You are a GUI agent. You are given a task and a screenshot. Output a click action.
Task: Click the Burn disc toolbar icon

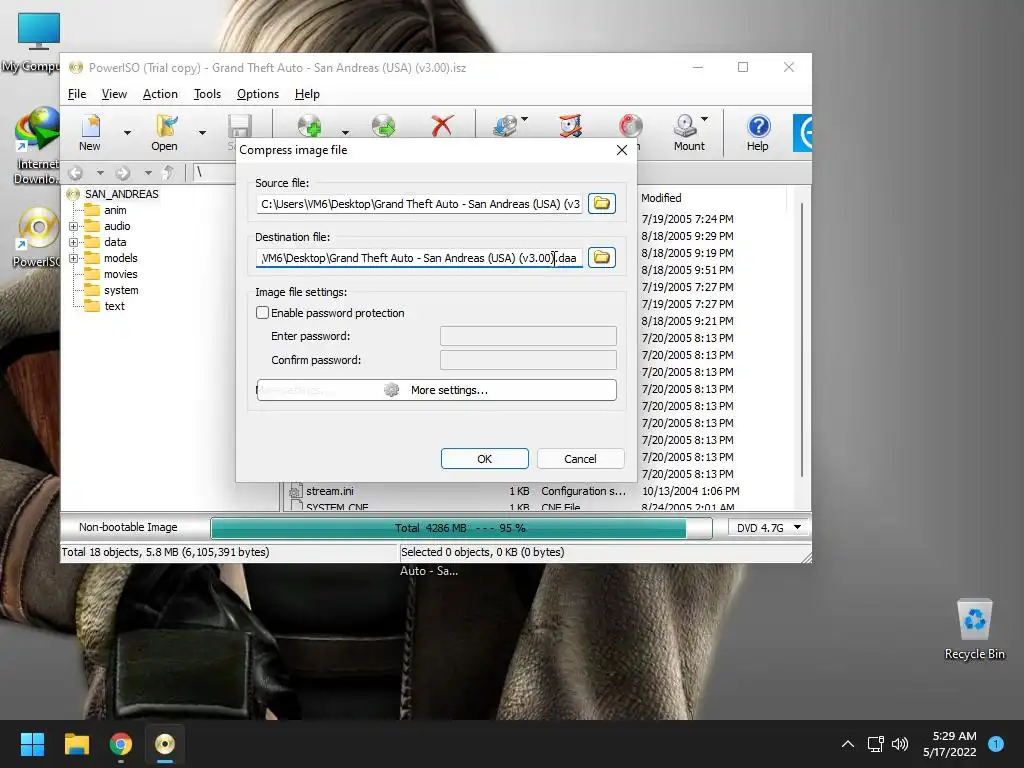(630, 125)
